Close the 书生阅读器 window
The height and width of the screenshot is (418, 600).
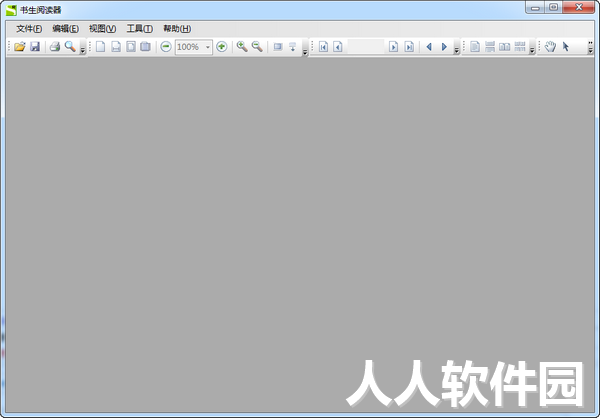pyautogui.click(x=579, y=7)
